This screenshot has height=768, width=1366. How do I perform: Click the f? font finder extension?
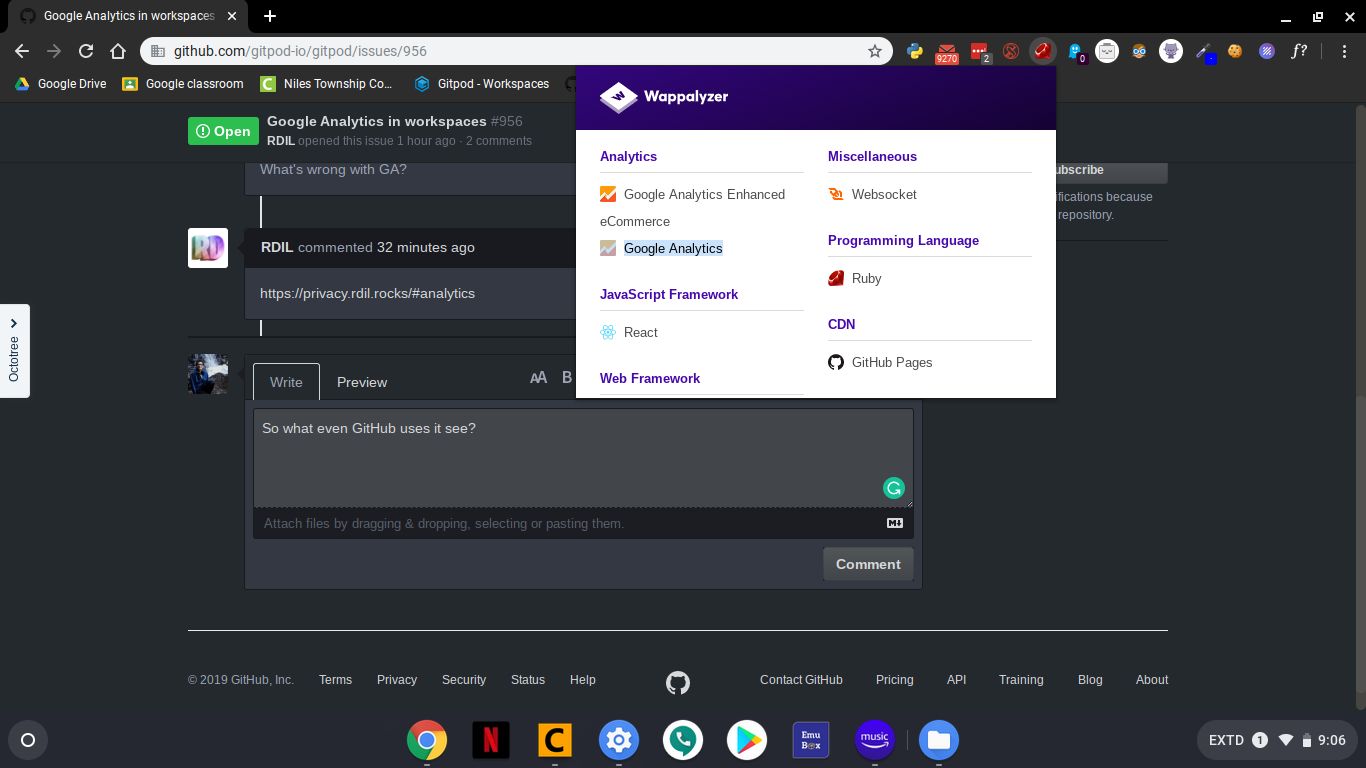(1298, 51)
